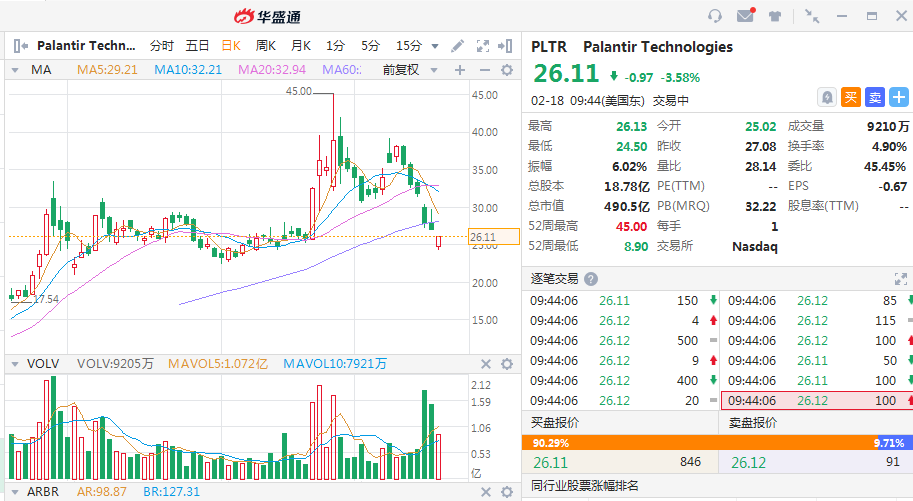Viewport: 913px width, 501px height.
Task: Switch to 五日 five-day chart tab
Action: tap(197, 45)
